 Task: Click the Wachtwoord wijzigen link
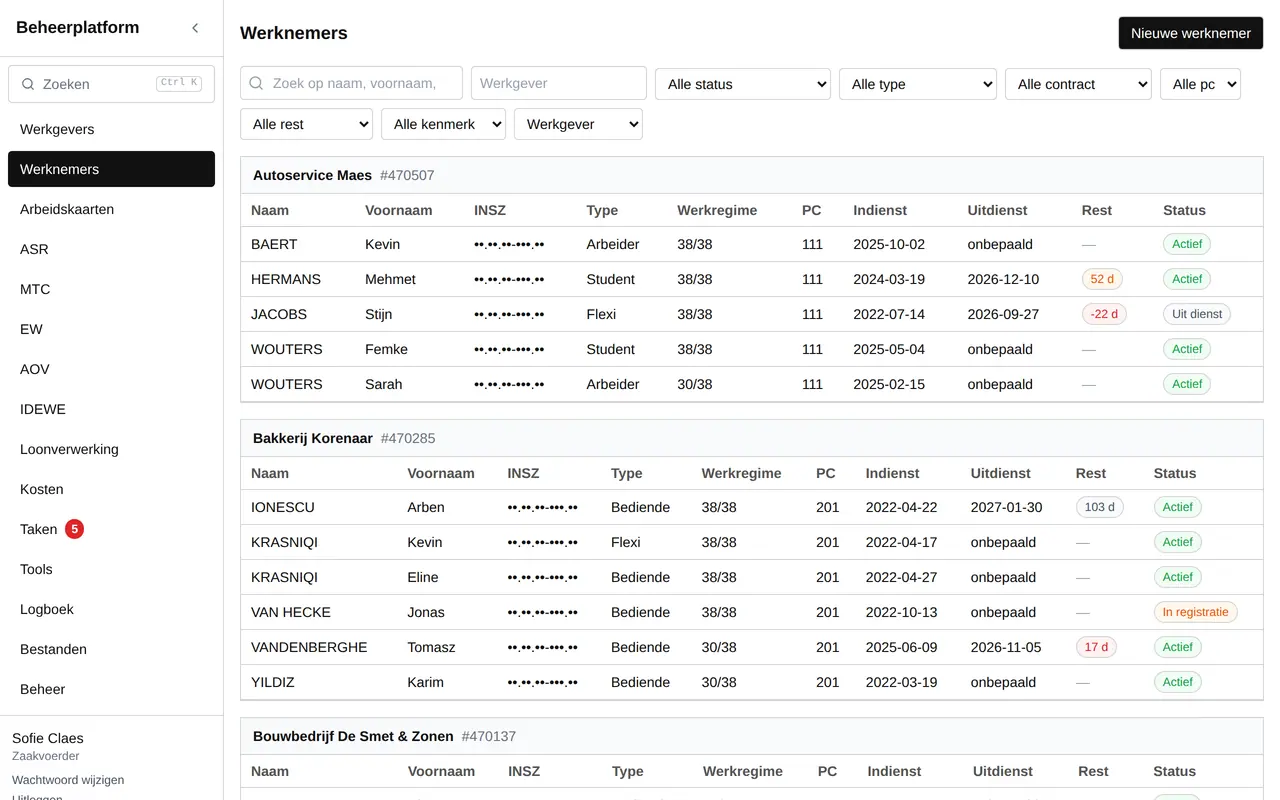point(68,780)
